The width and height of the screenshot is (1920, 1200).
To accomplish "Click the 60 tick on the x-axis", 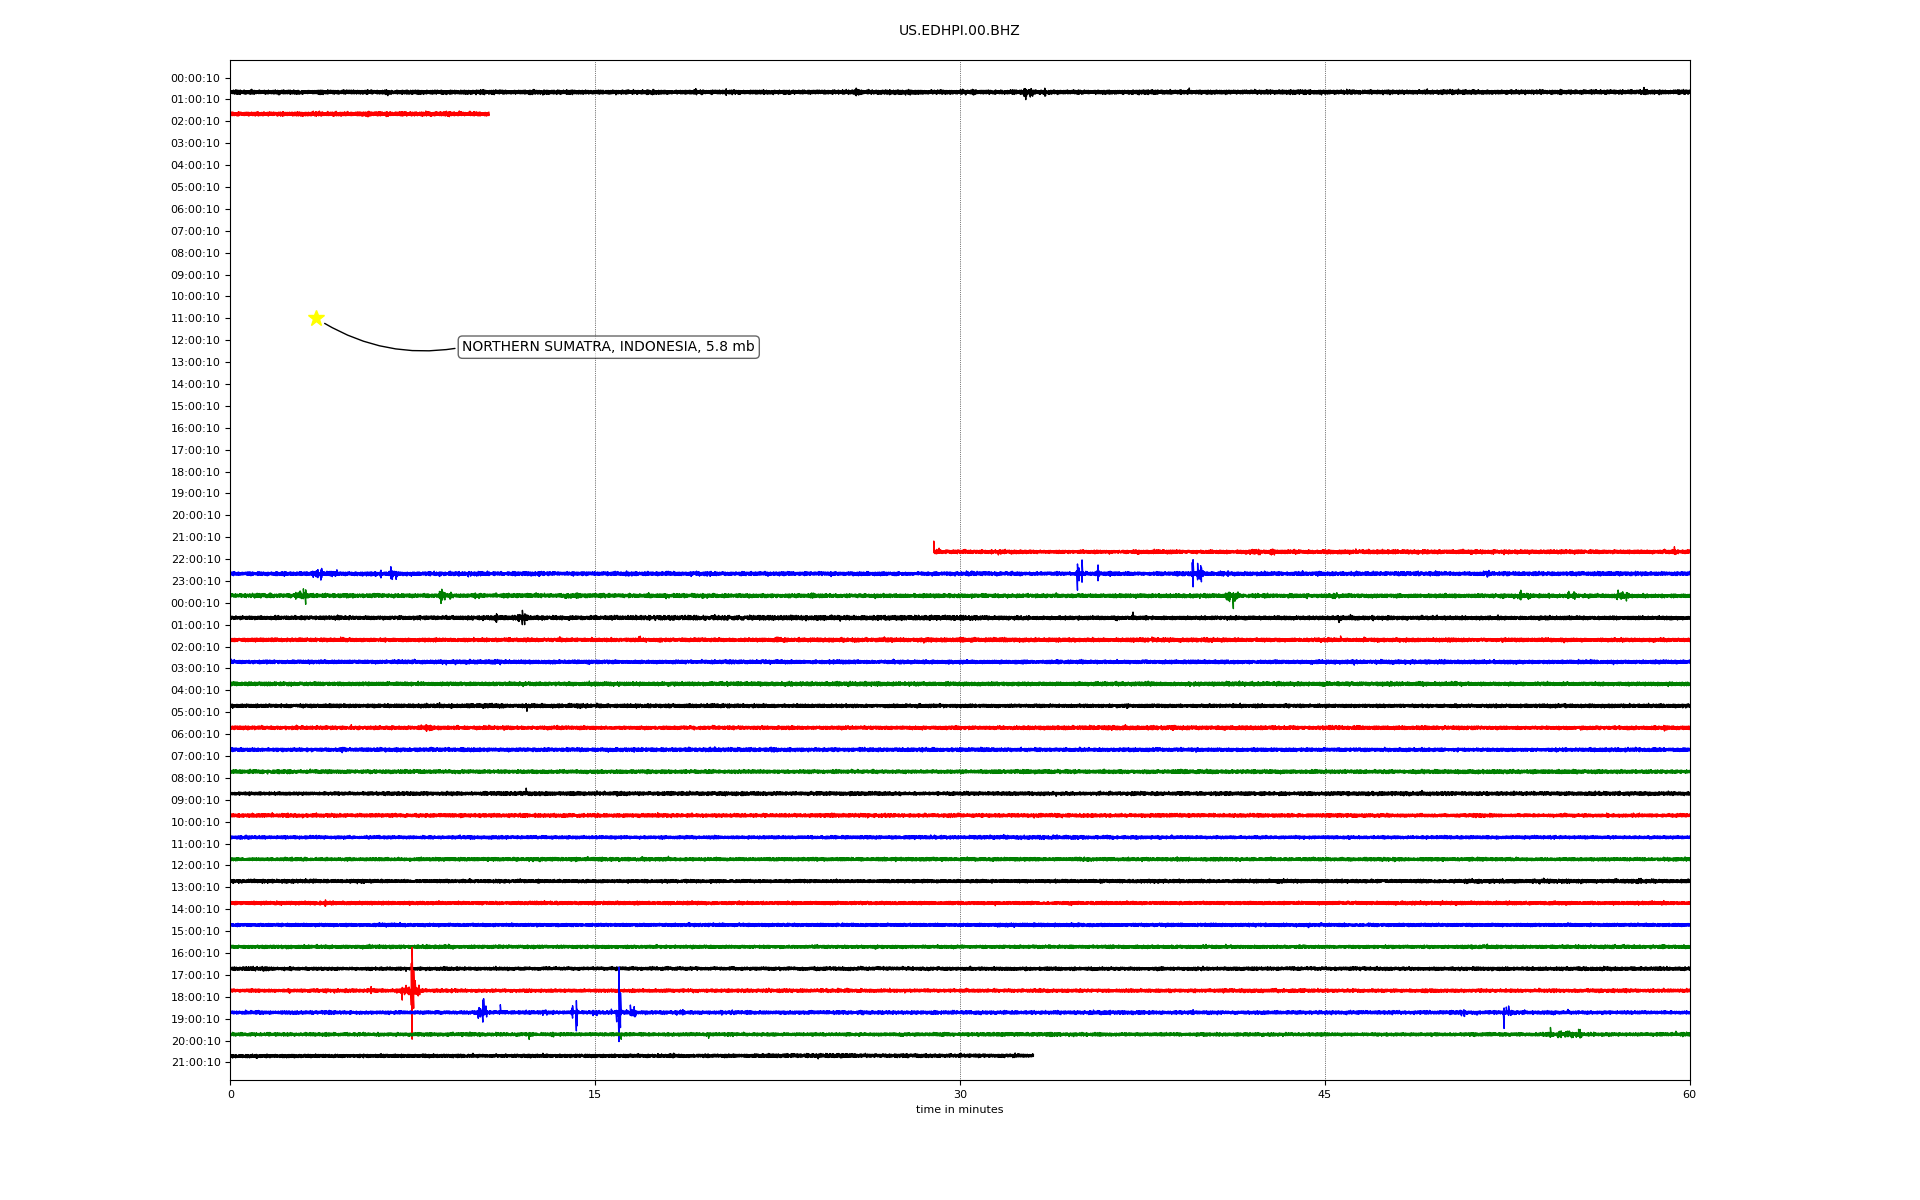I will click(x=1689, y=1094).
